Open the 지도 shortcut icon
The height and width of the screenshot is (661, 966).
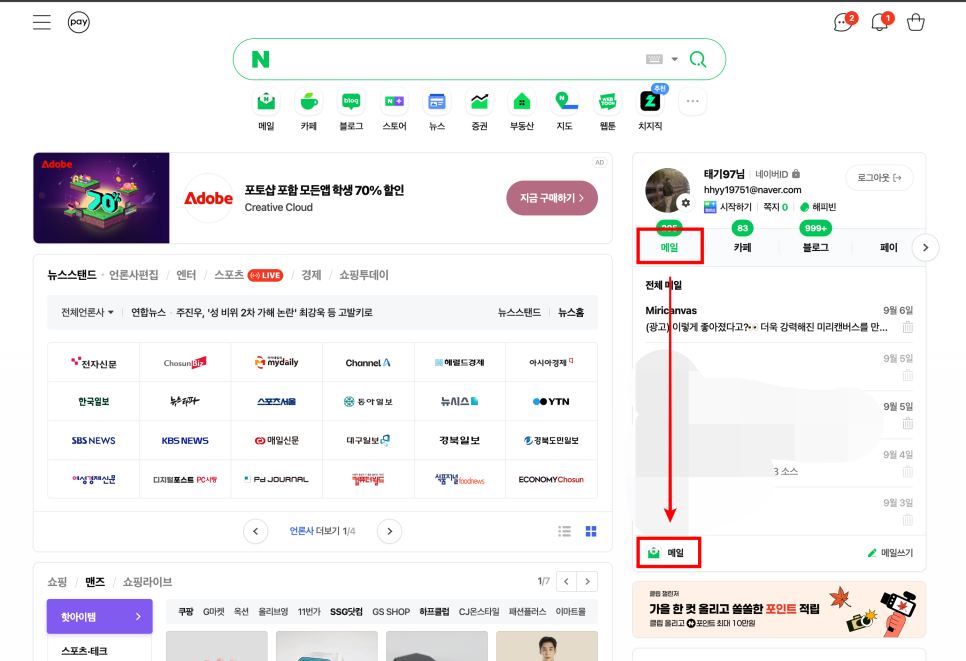[x=565, y=102]
